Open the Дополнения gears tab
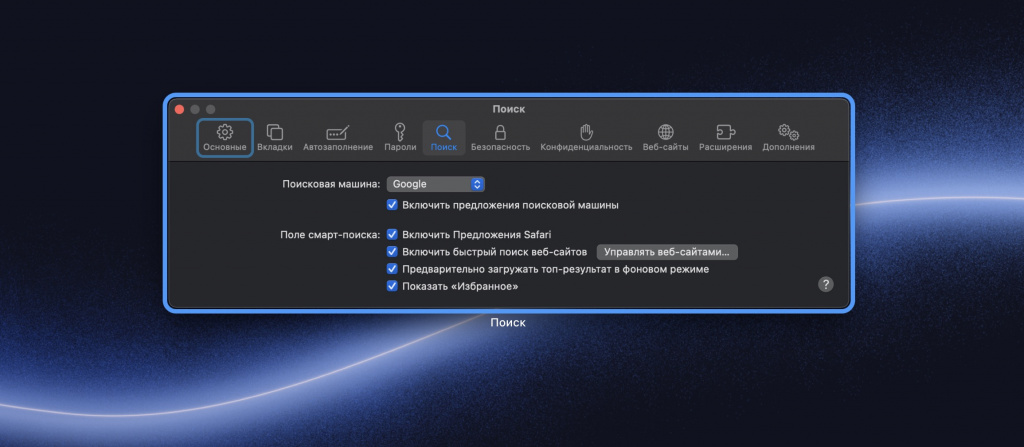Screen dimensions: 1024x447 788,138
